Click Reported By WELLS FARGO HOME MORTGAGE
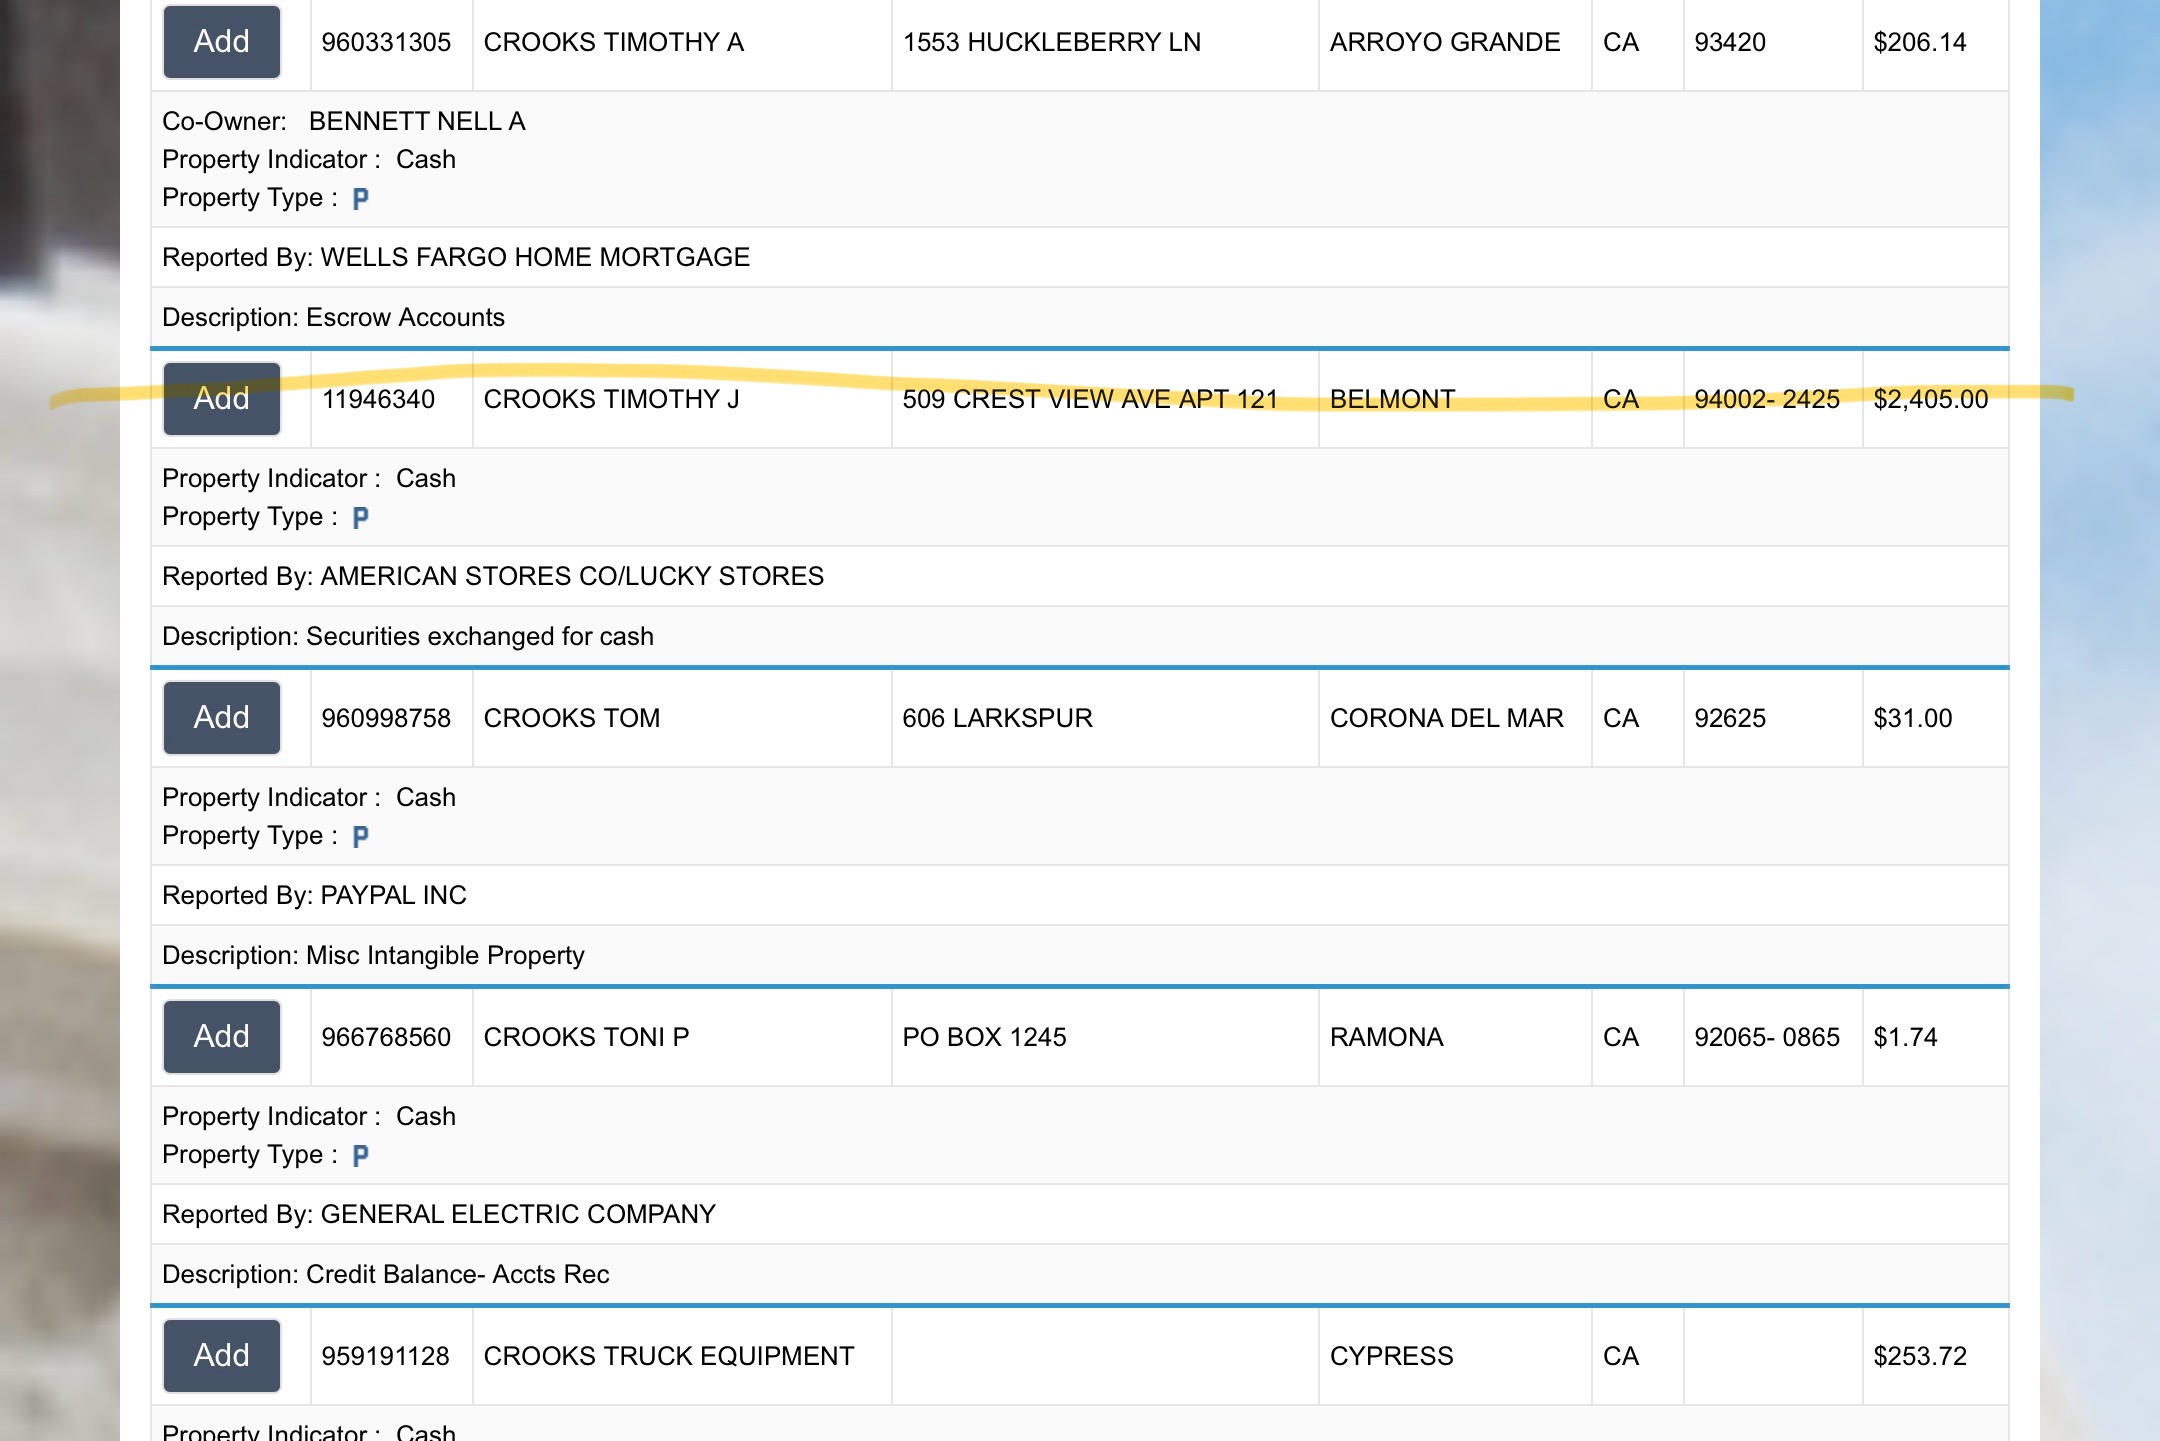The image size is (2160, 1441). 535,257
